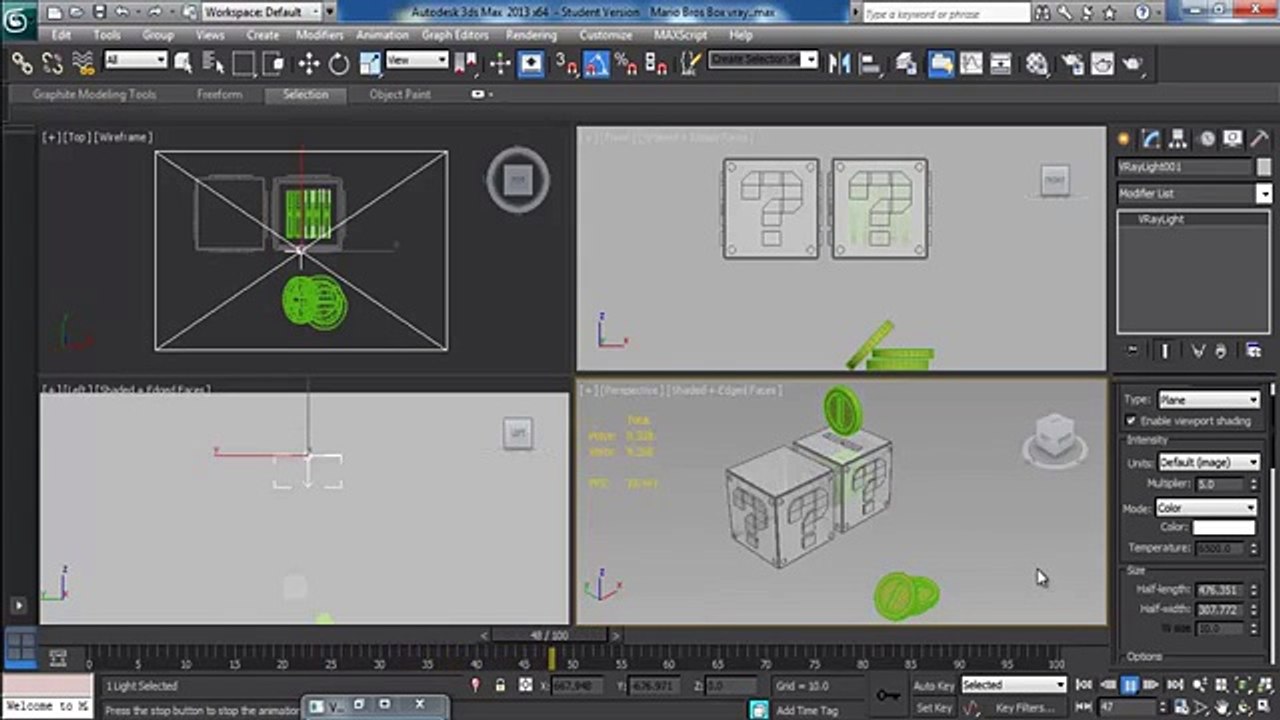
Task: Toggle the Angle Snap button
Action: click(596, 64)
